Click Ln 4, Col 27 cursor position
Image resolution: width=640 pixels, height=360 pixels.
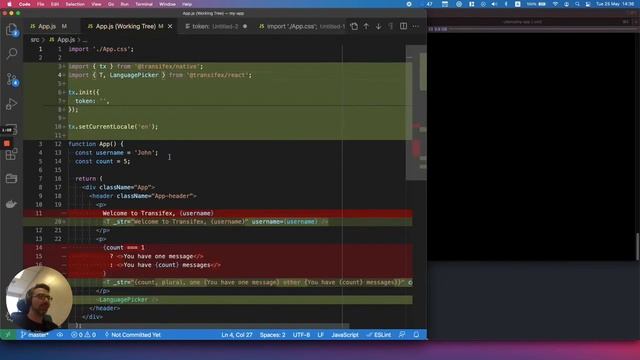(x=237, y=335)
